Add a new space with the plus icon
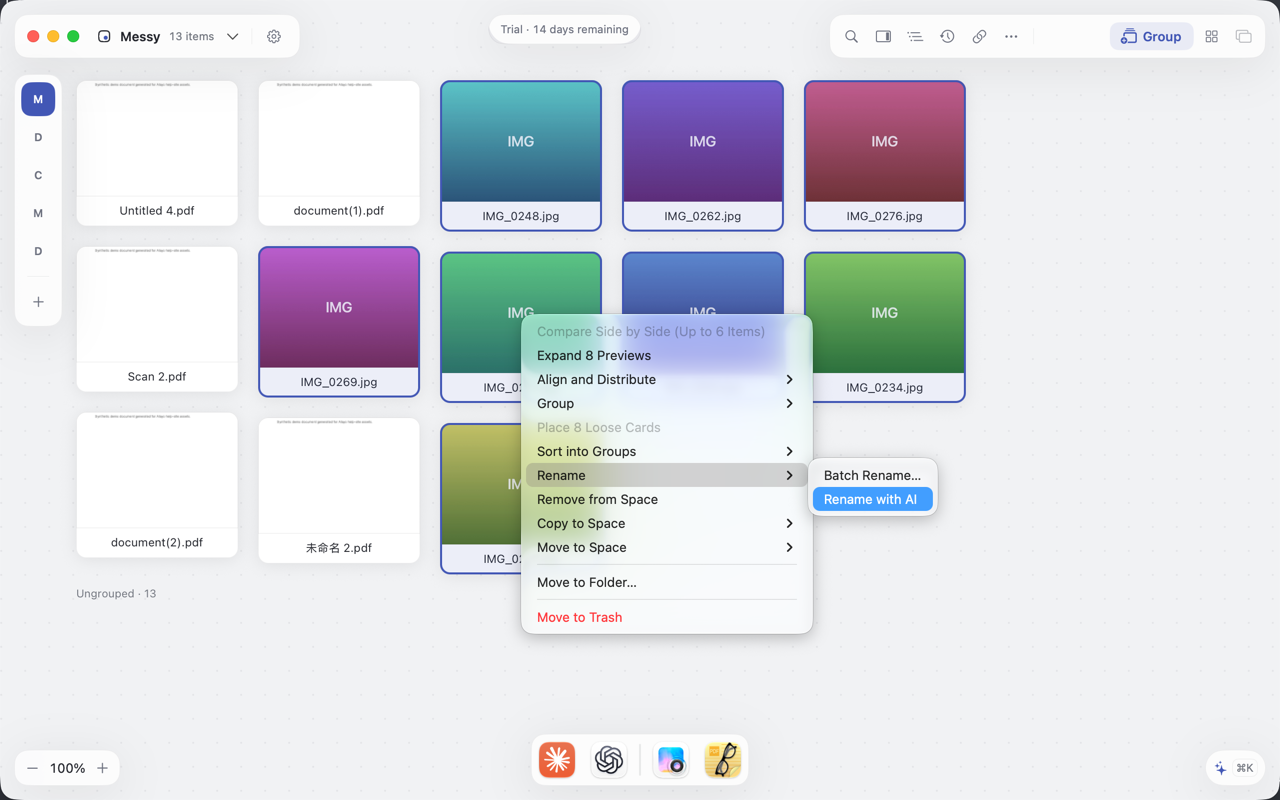 pyautogui.click(x=38, y=301)
